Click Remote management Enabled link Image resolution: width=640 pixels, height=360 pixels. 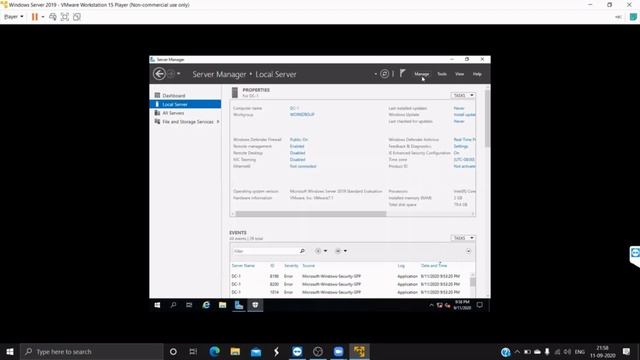coord(297,146)
